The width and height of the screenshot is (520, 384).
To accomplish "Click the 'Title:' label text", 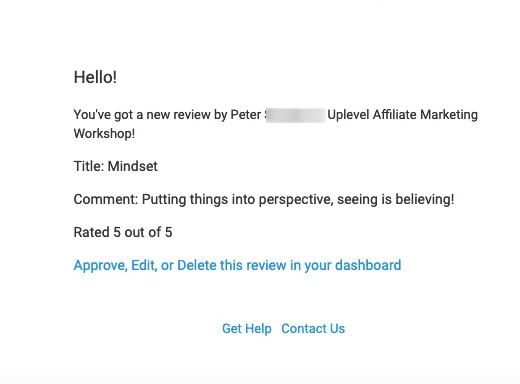I will point(89,166).
